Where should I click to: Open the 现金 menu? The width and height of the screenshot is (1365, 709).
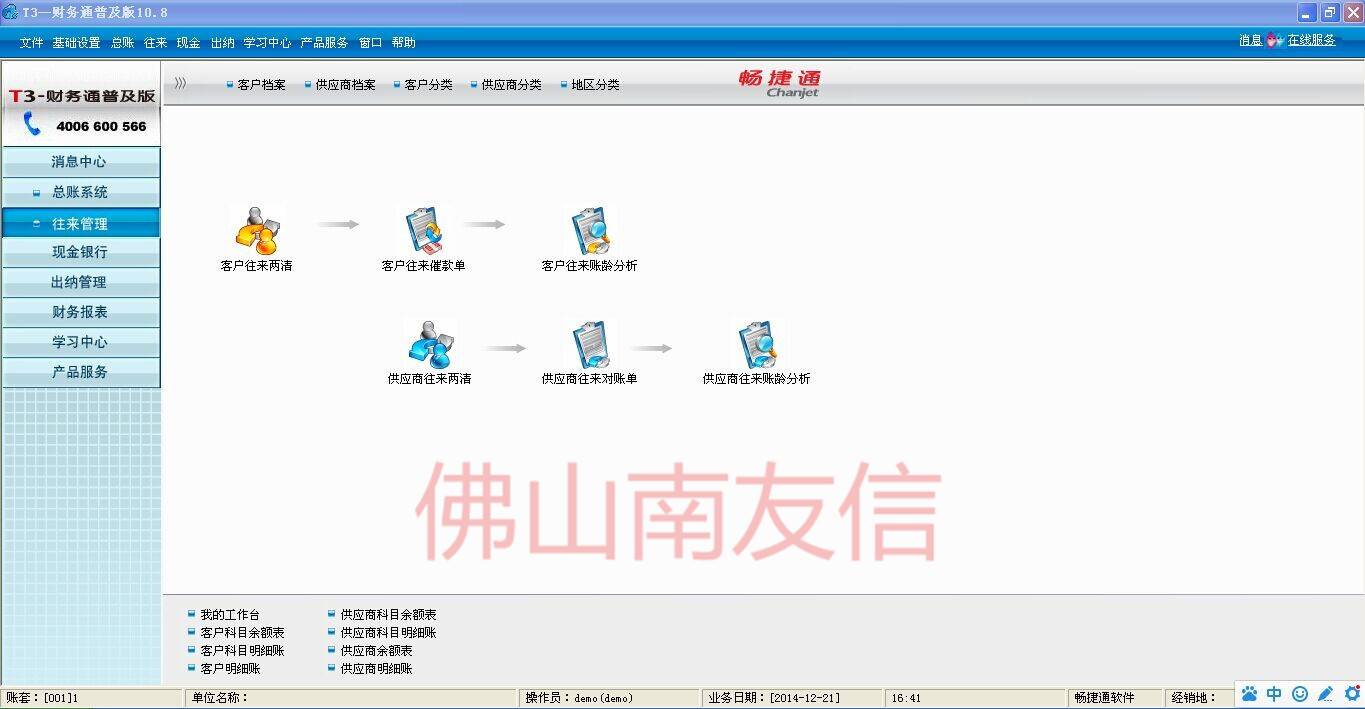pyautogui.click(x=189, y=43)
